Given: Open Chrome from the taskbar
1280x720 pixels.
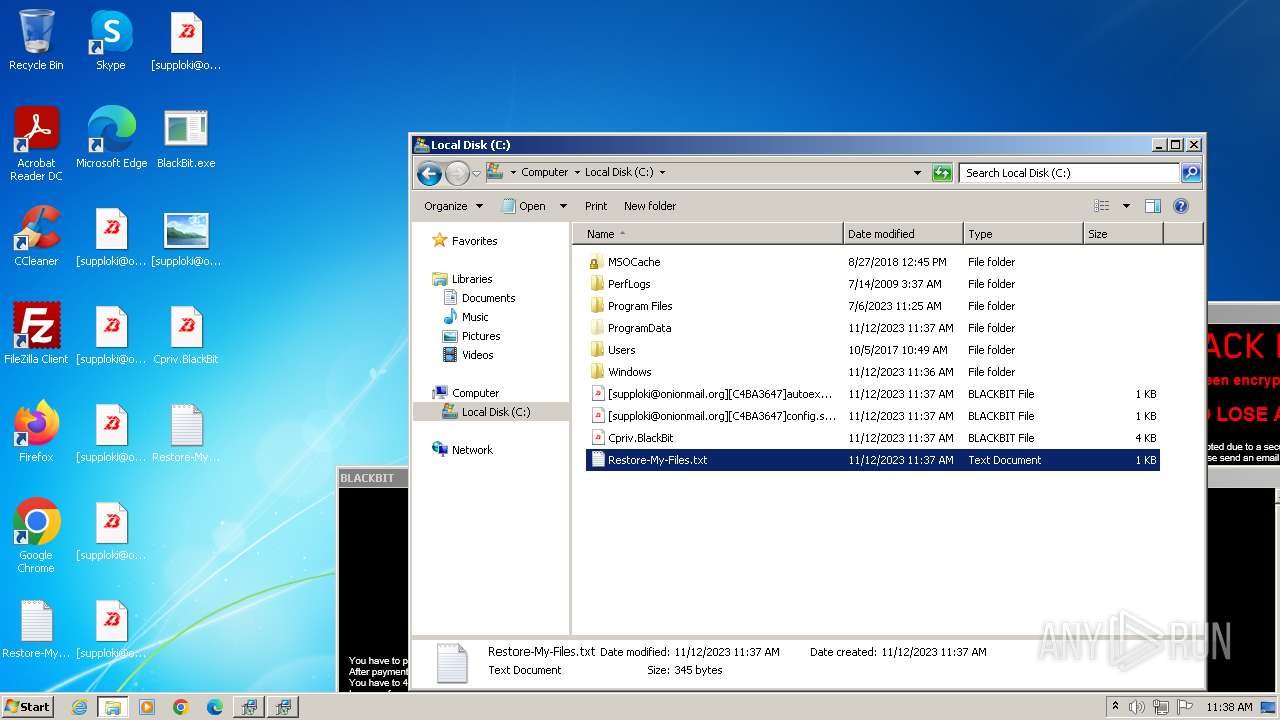Looking at the screenshot, I should point(181,707).
